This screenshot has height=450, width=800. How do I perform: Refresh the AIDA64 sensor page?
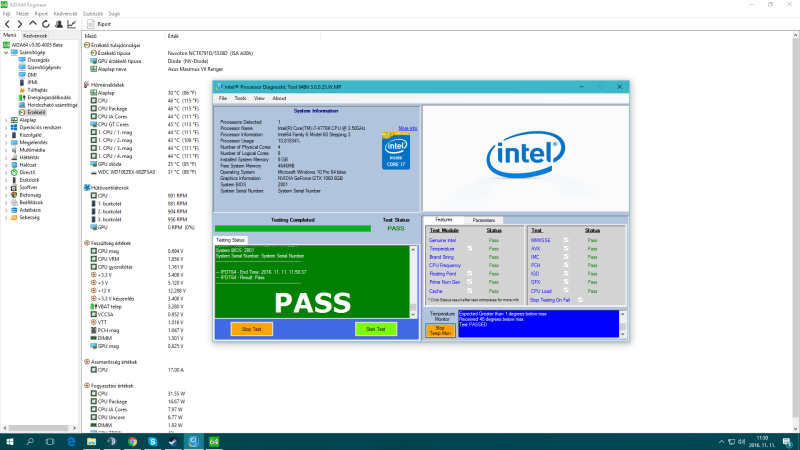[x=45, y=24]
